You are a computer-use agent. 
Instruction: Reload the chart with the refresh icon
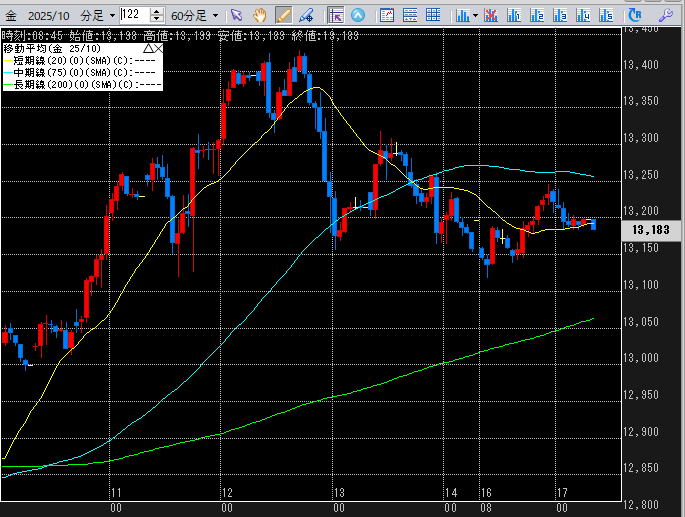(635, 16)
